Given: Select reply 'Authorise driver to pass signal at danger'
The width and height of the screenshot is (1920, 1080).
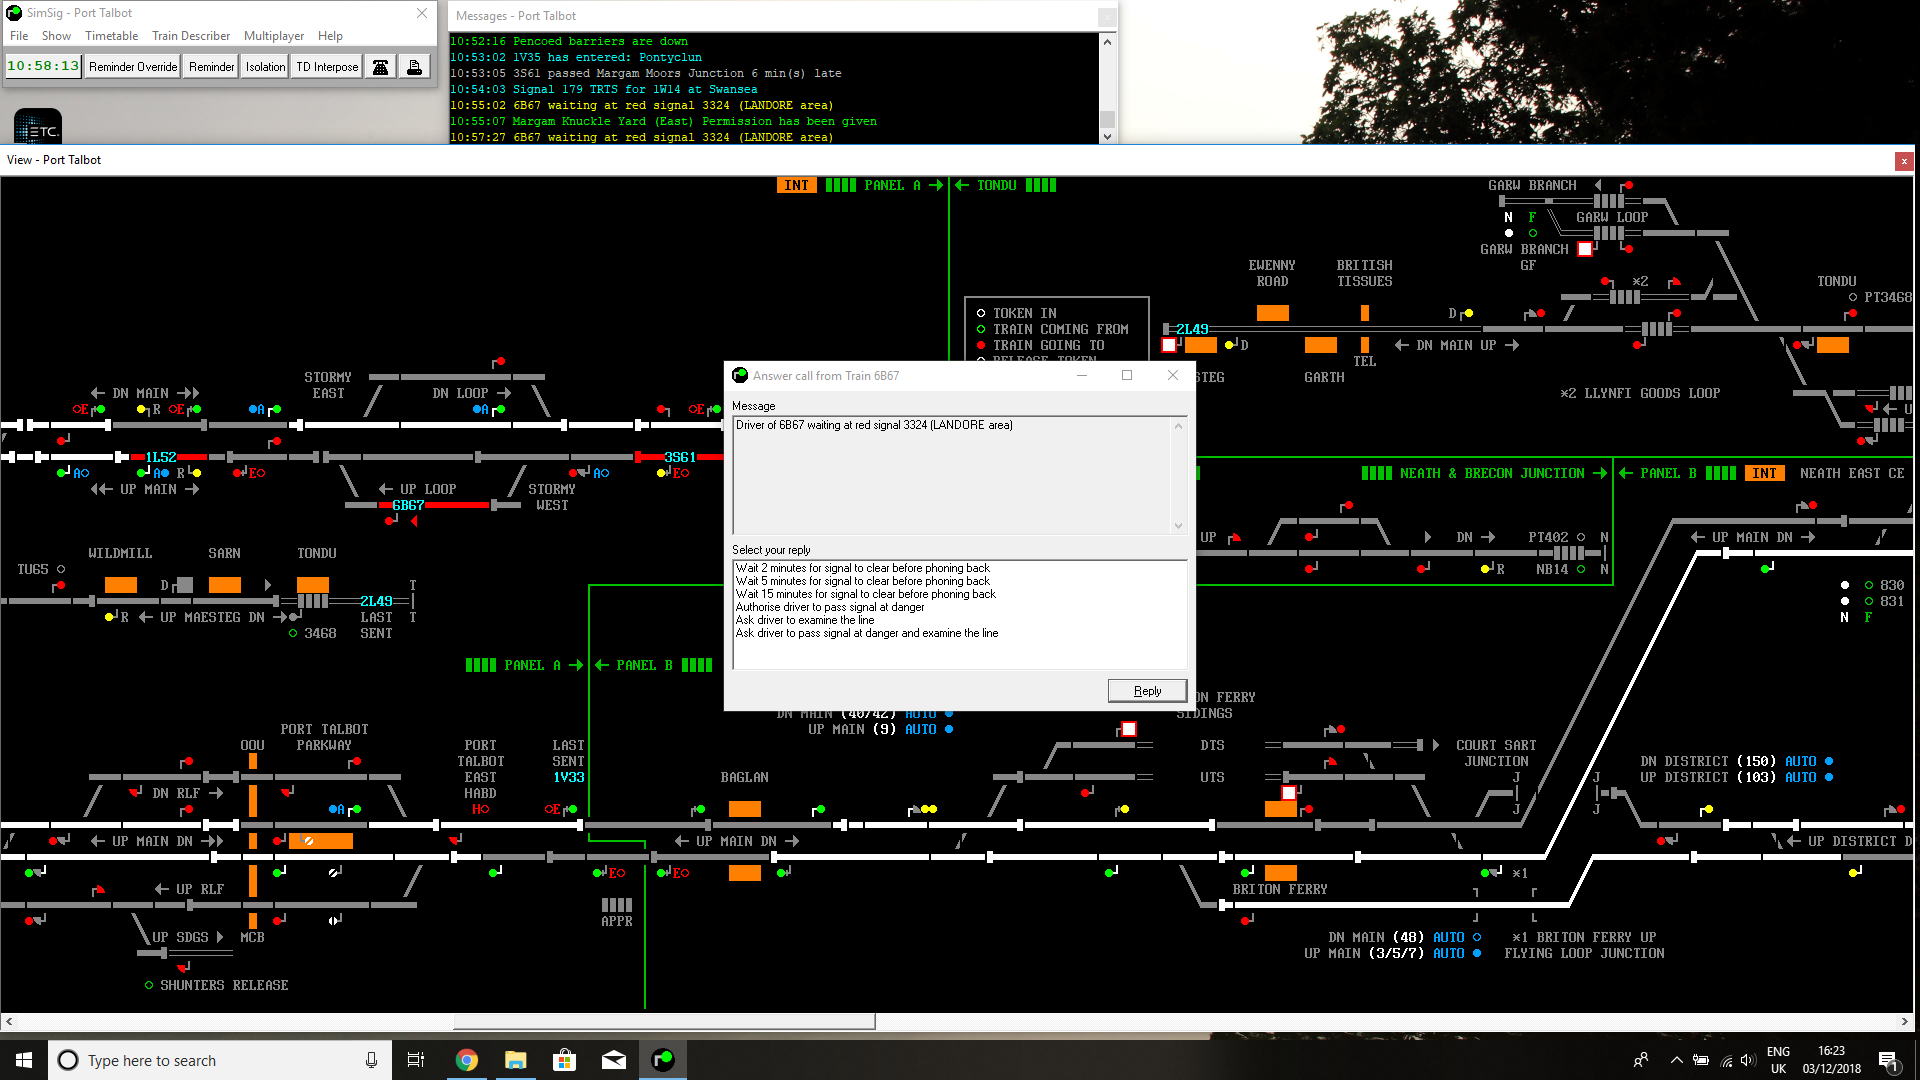Looking at the screenshot, I should (830, 607).
